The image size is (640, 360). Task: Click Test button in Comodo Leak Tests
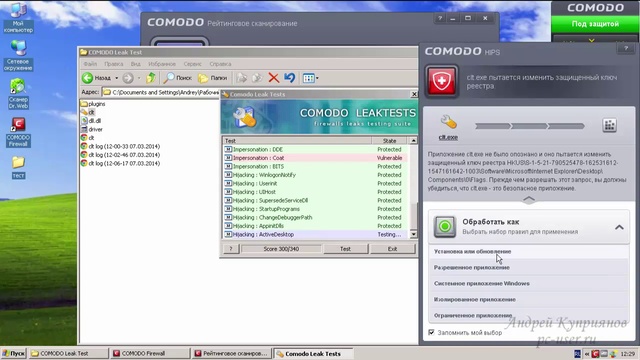point(345,249)
